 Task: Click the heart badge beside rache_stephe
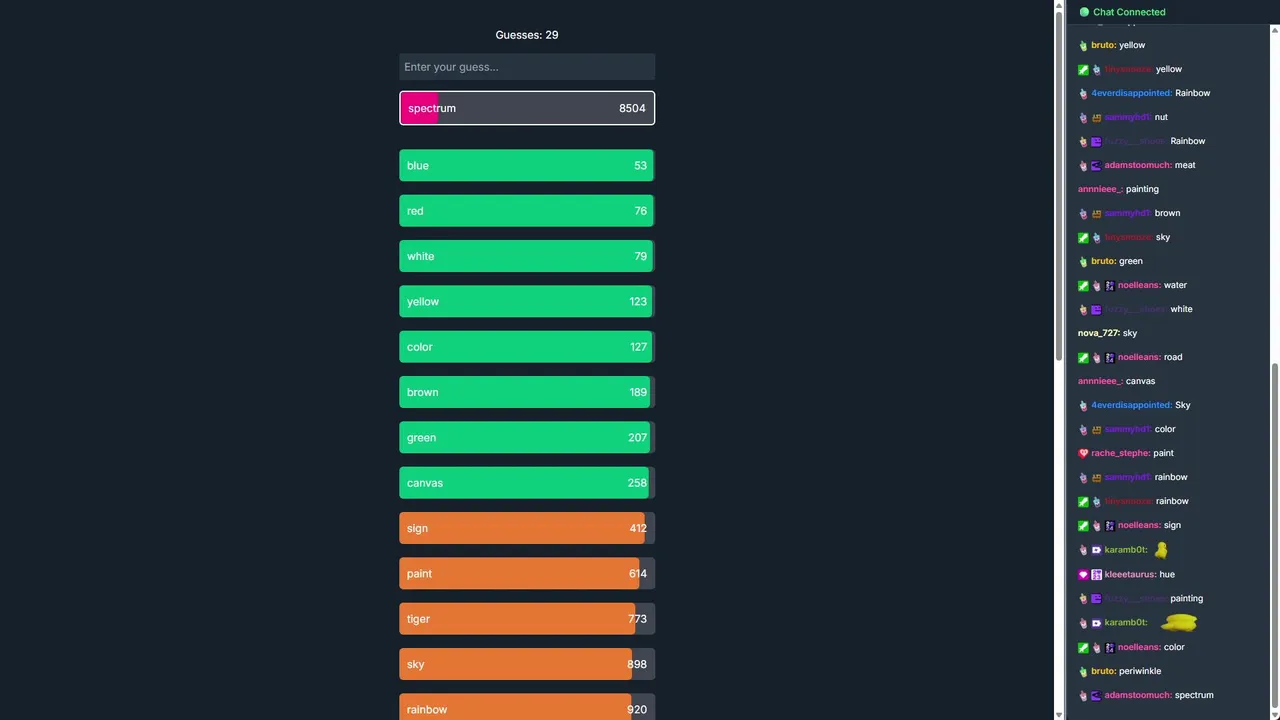click(x=1083, y=453)
